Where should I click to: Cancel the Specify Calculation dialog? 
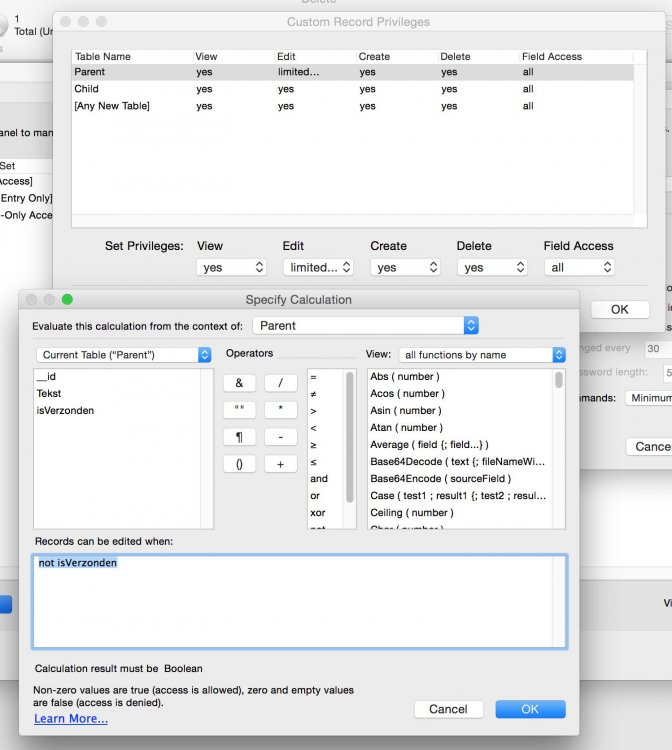[448, 709]
